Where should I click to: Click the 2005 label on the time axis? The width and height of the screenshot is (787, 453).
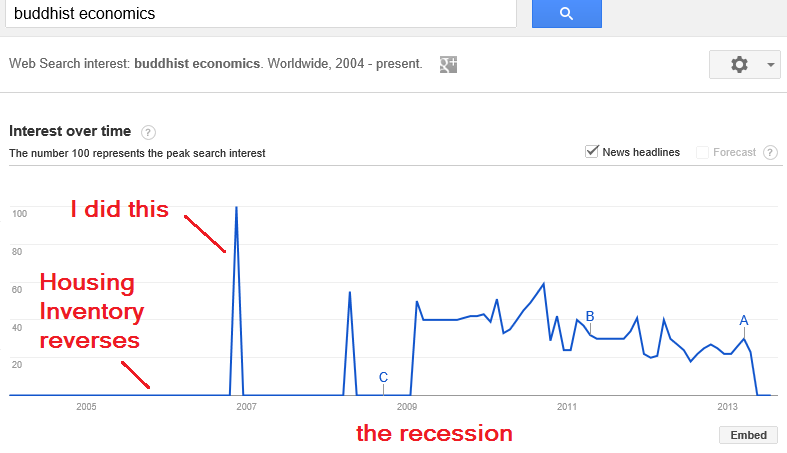[x=86, y=407]
